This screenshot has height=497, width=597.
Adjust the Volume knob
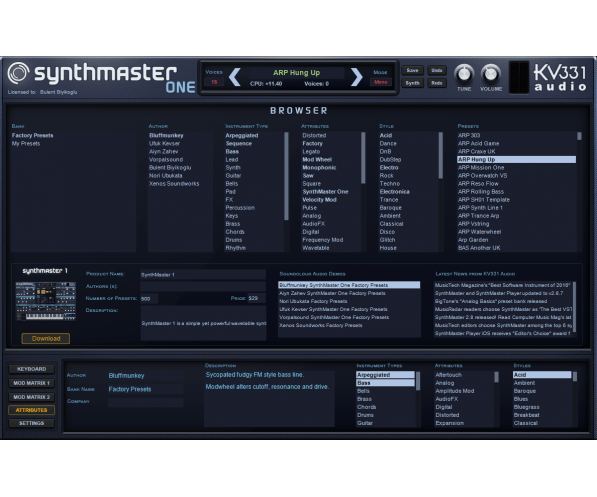click(490, 74)
